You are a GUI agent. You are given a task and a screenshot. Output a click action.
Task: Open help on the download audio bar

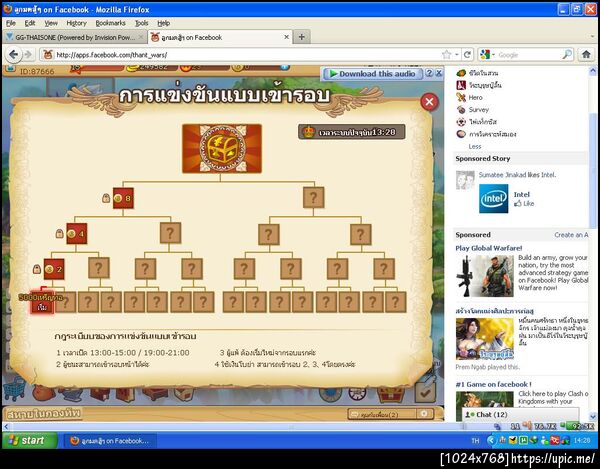point(429,73)
